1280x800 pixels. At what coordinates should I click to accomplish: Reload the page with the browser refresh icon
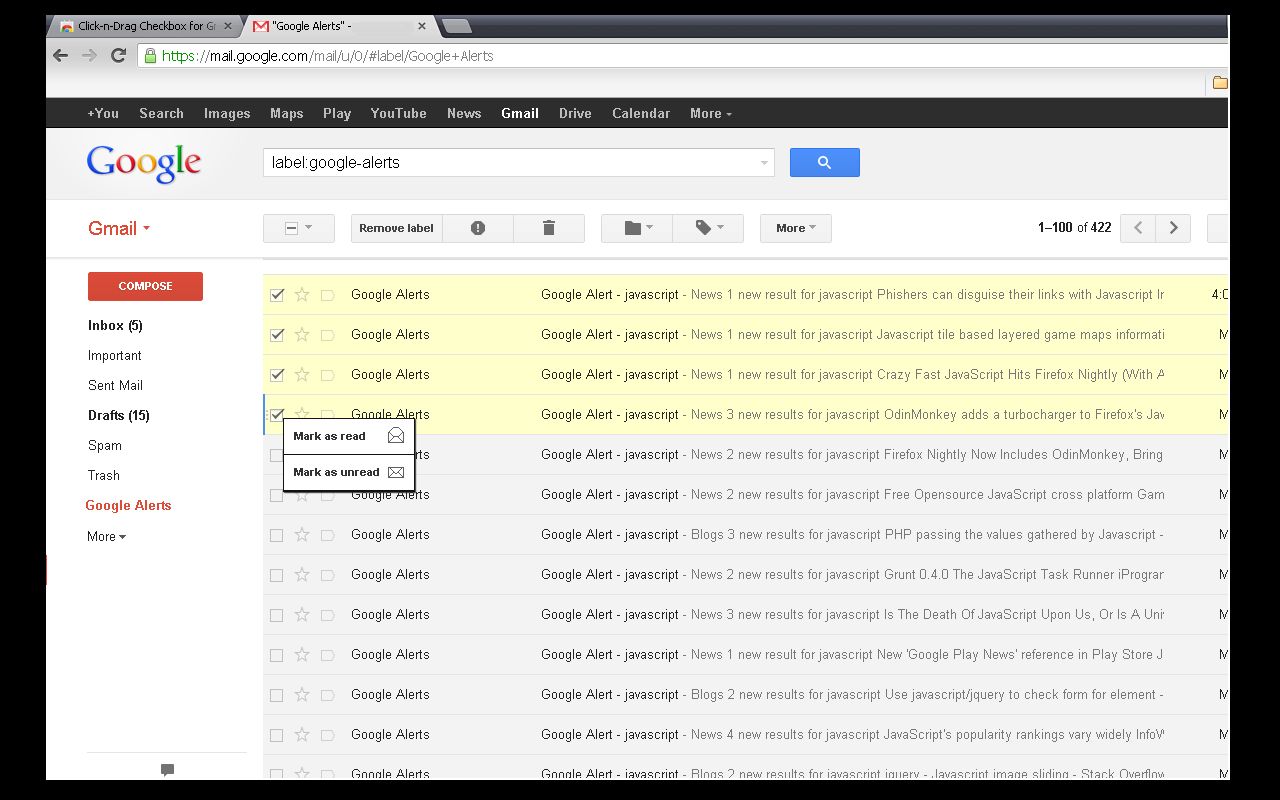(x=117, y=56)
